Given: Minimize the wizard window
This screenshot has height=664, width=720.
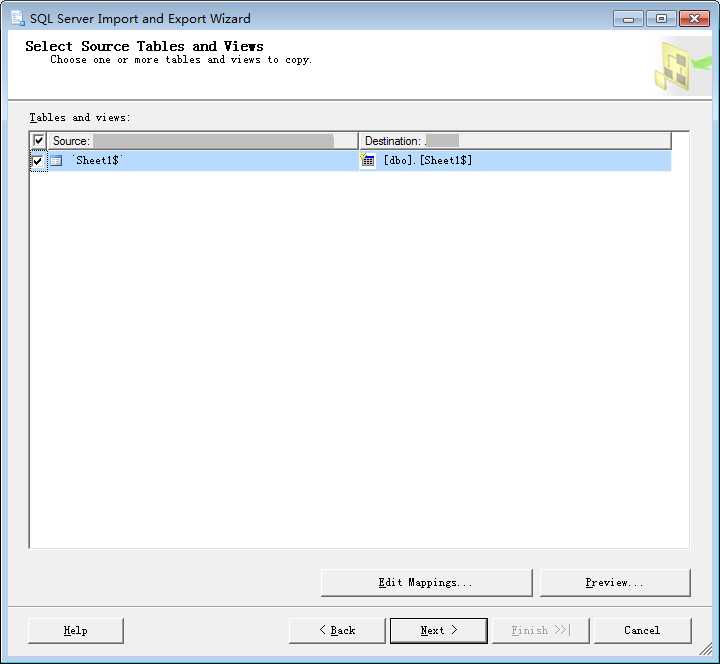Looking at the screenshot, I should point(628,19).
